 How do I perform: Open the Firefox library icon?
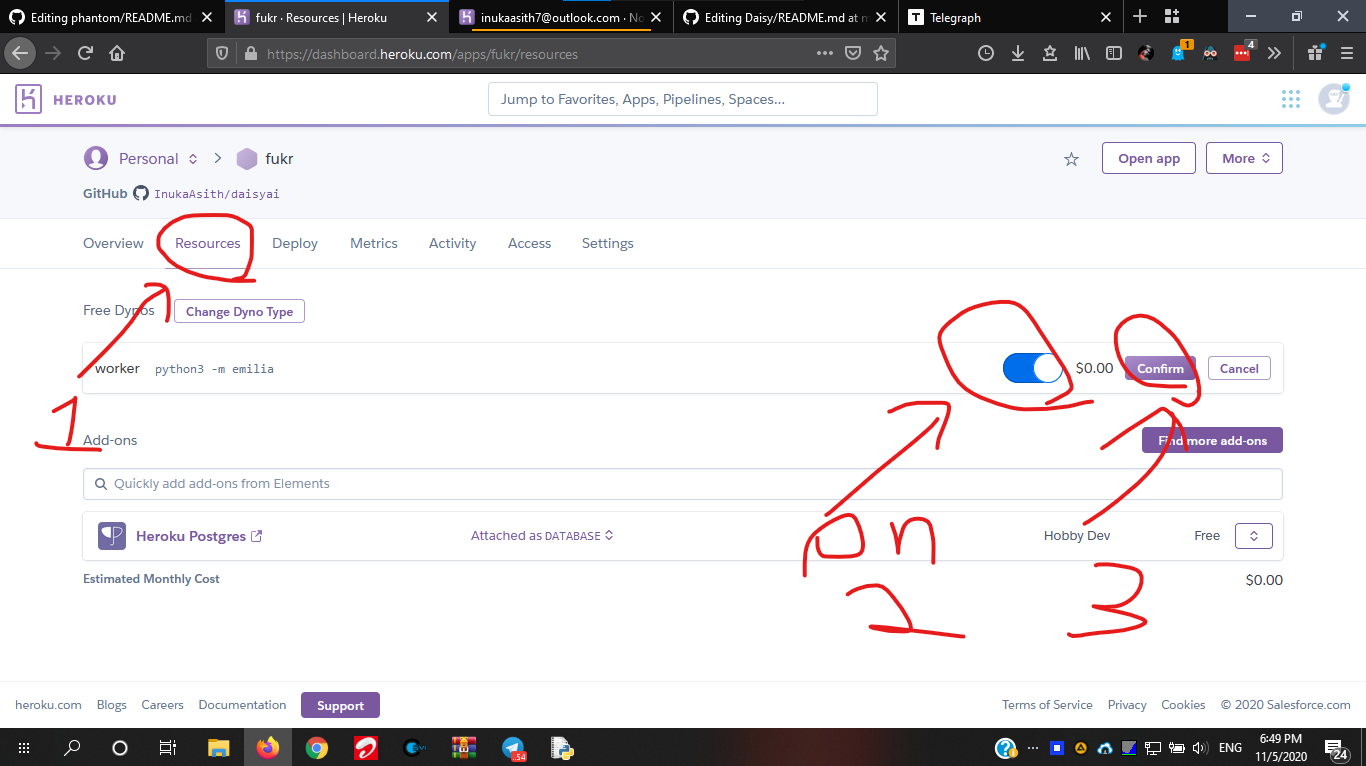coord(1082,54)
